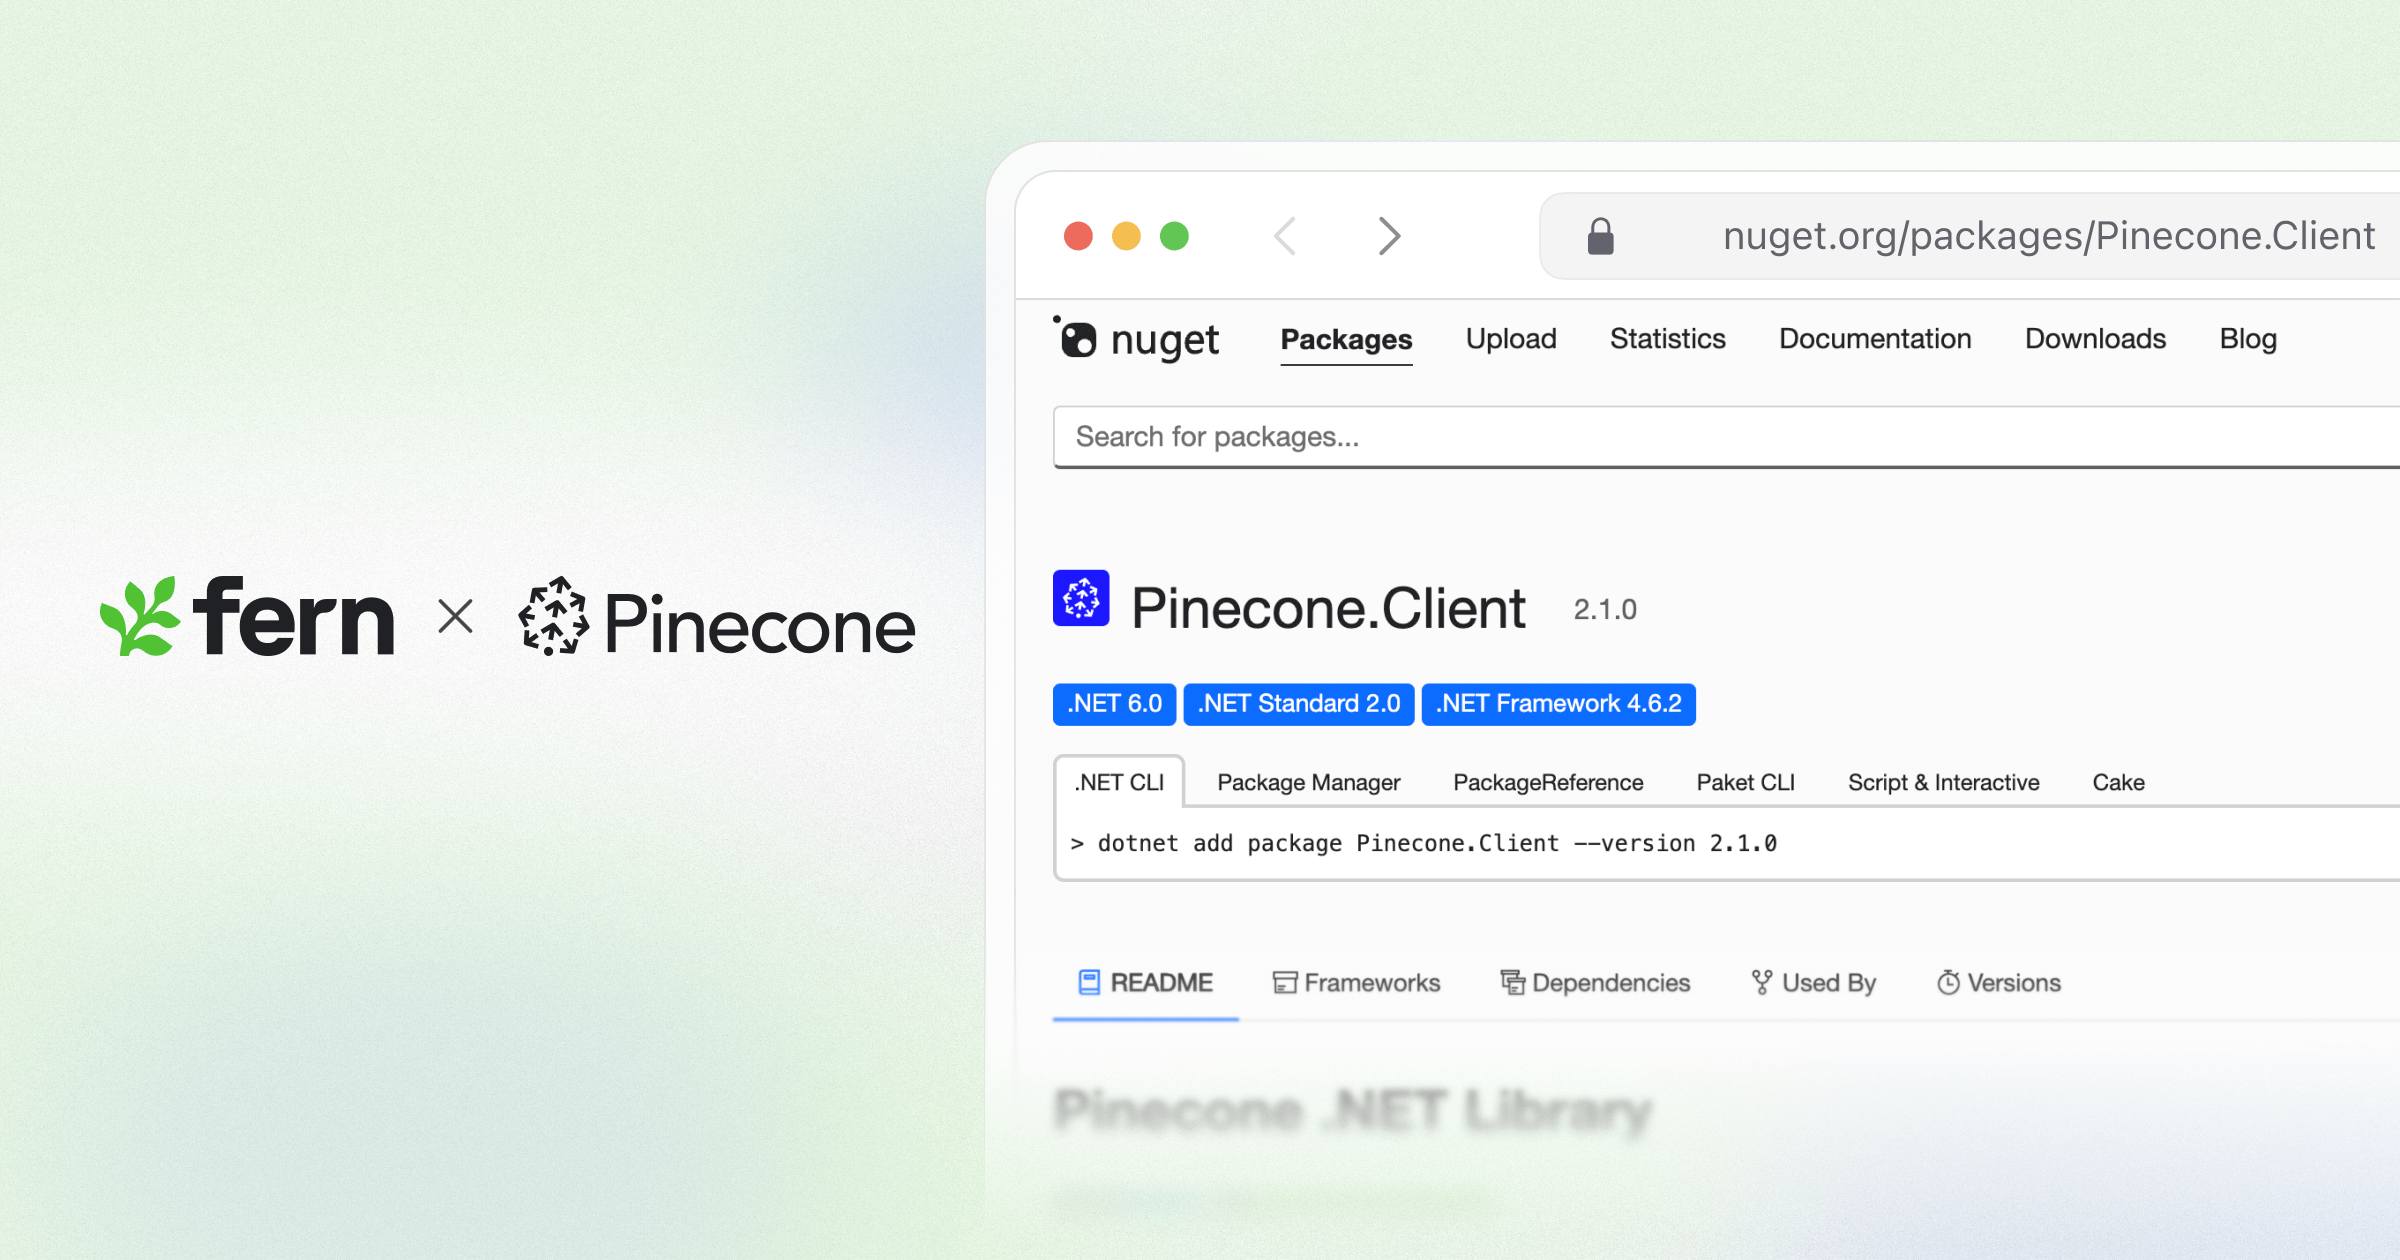Click the Pinecone.Client package icon
Image resolution: width=2400 pixels, height=1260 pixels.
1081,598
